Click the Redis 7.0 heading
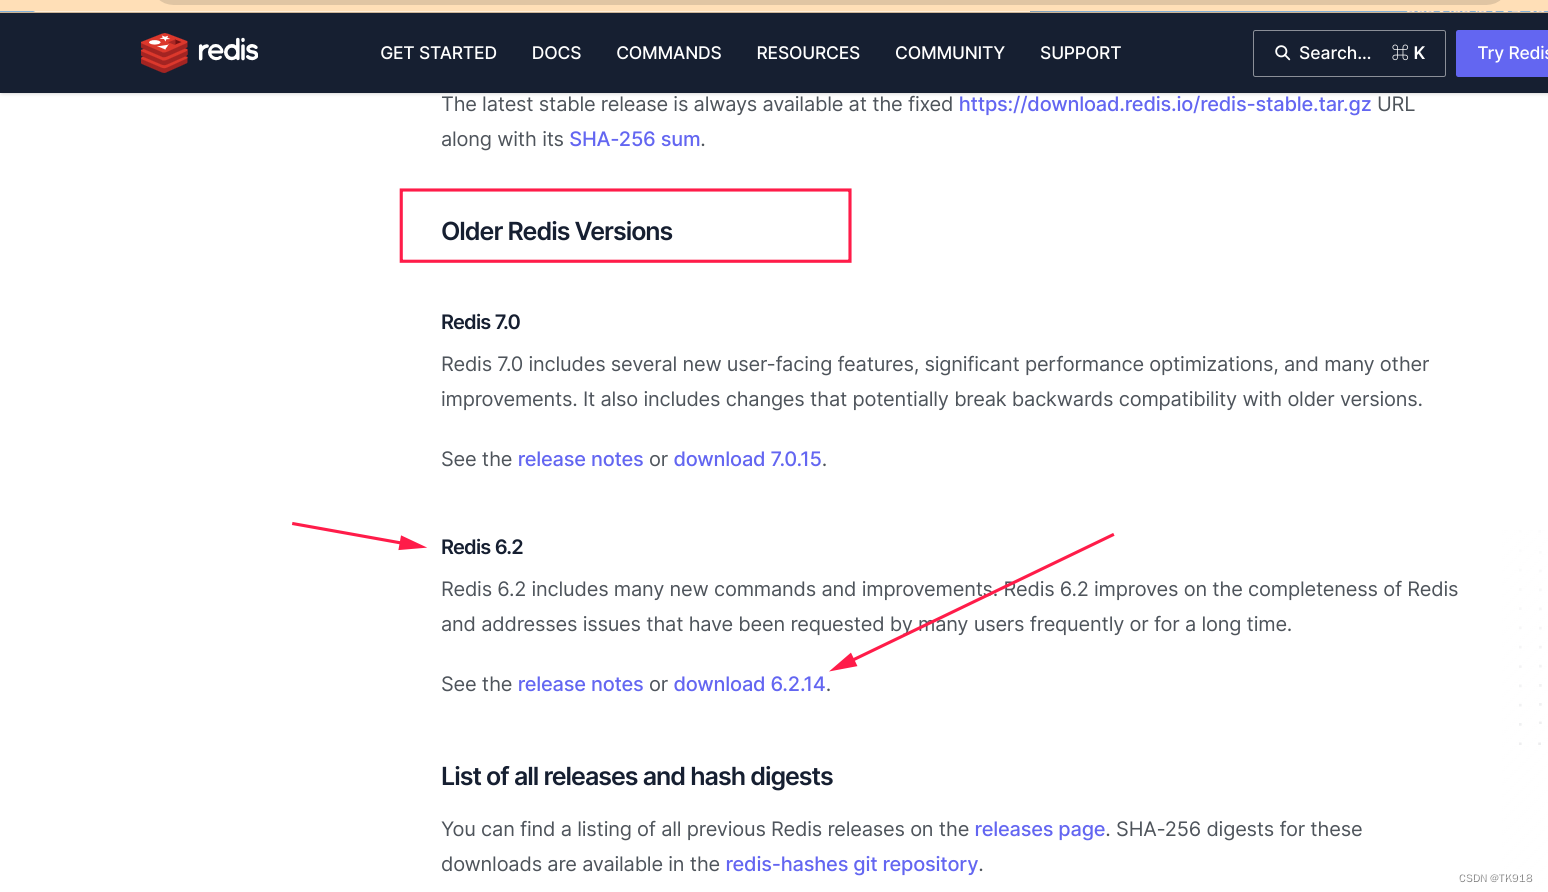 [481, 322]
